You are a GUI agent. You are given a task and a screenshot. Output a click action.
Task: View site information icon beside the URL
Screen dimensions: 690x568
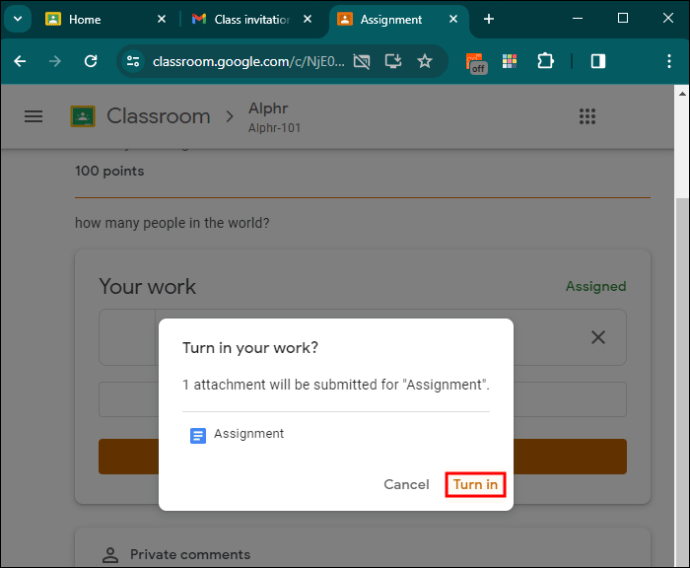[133, 61]
